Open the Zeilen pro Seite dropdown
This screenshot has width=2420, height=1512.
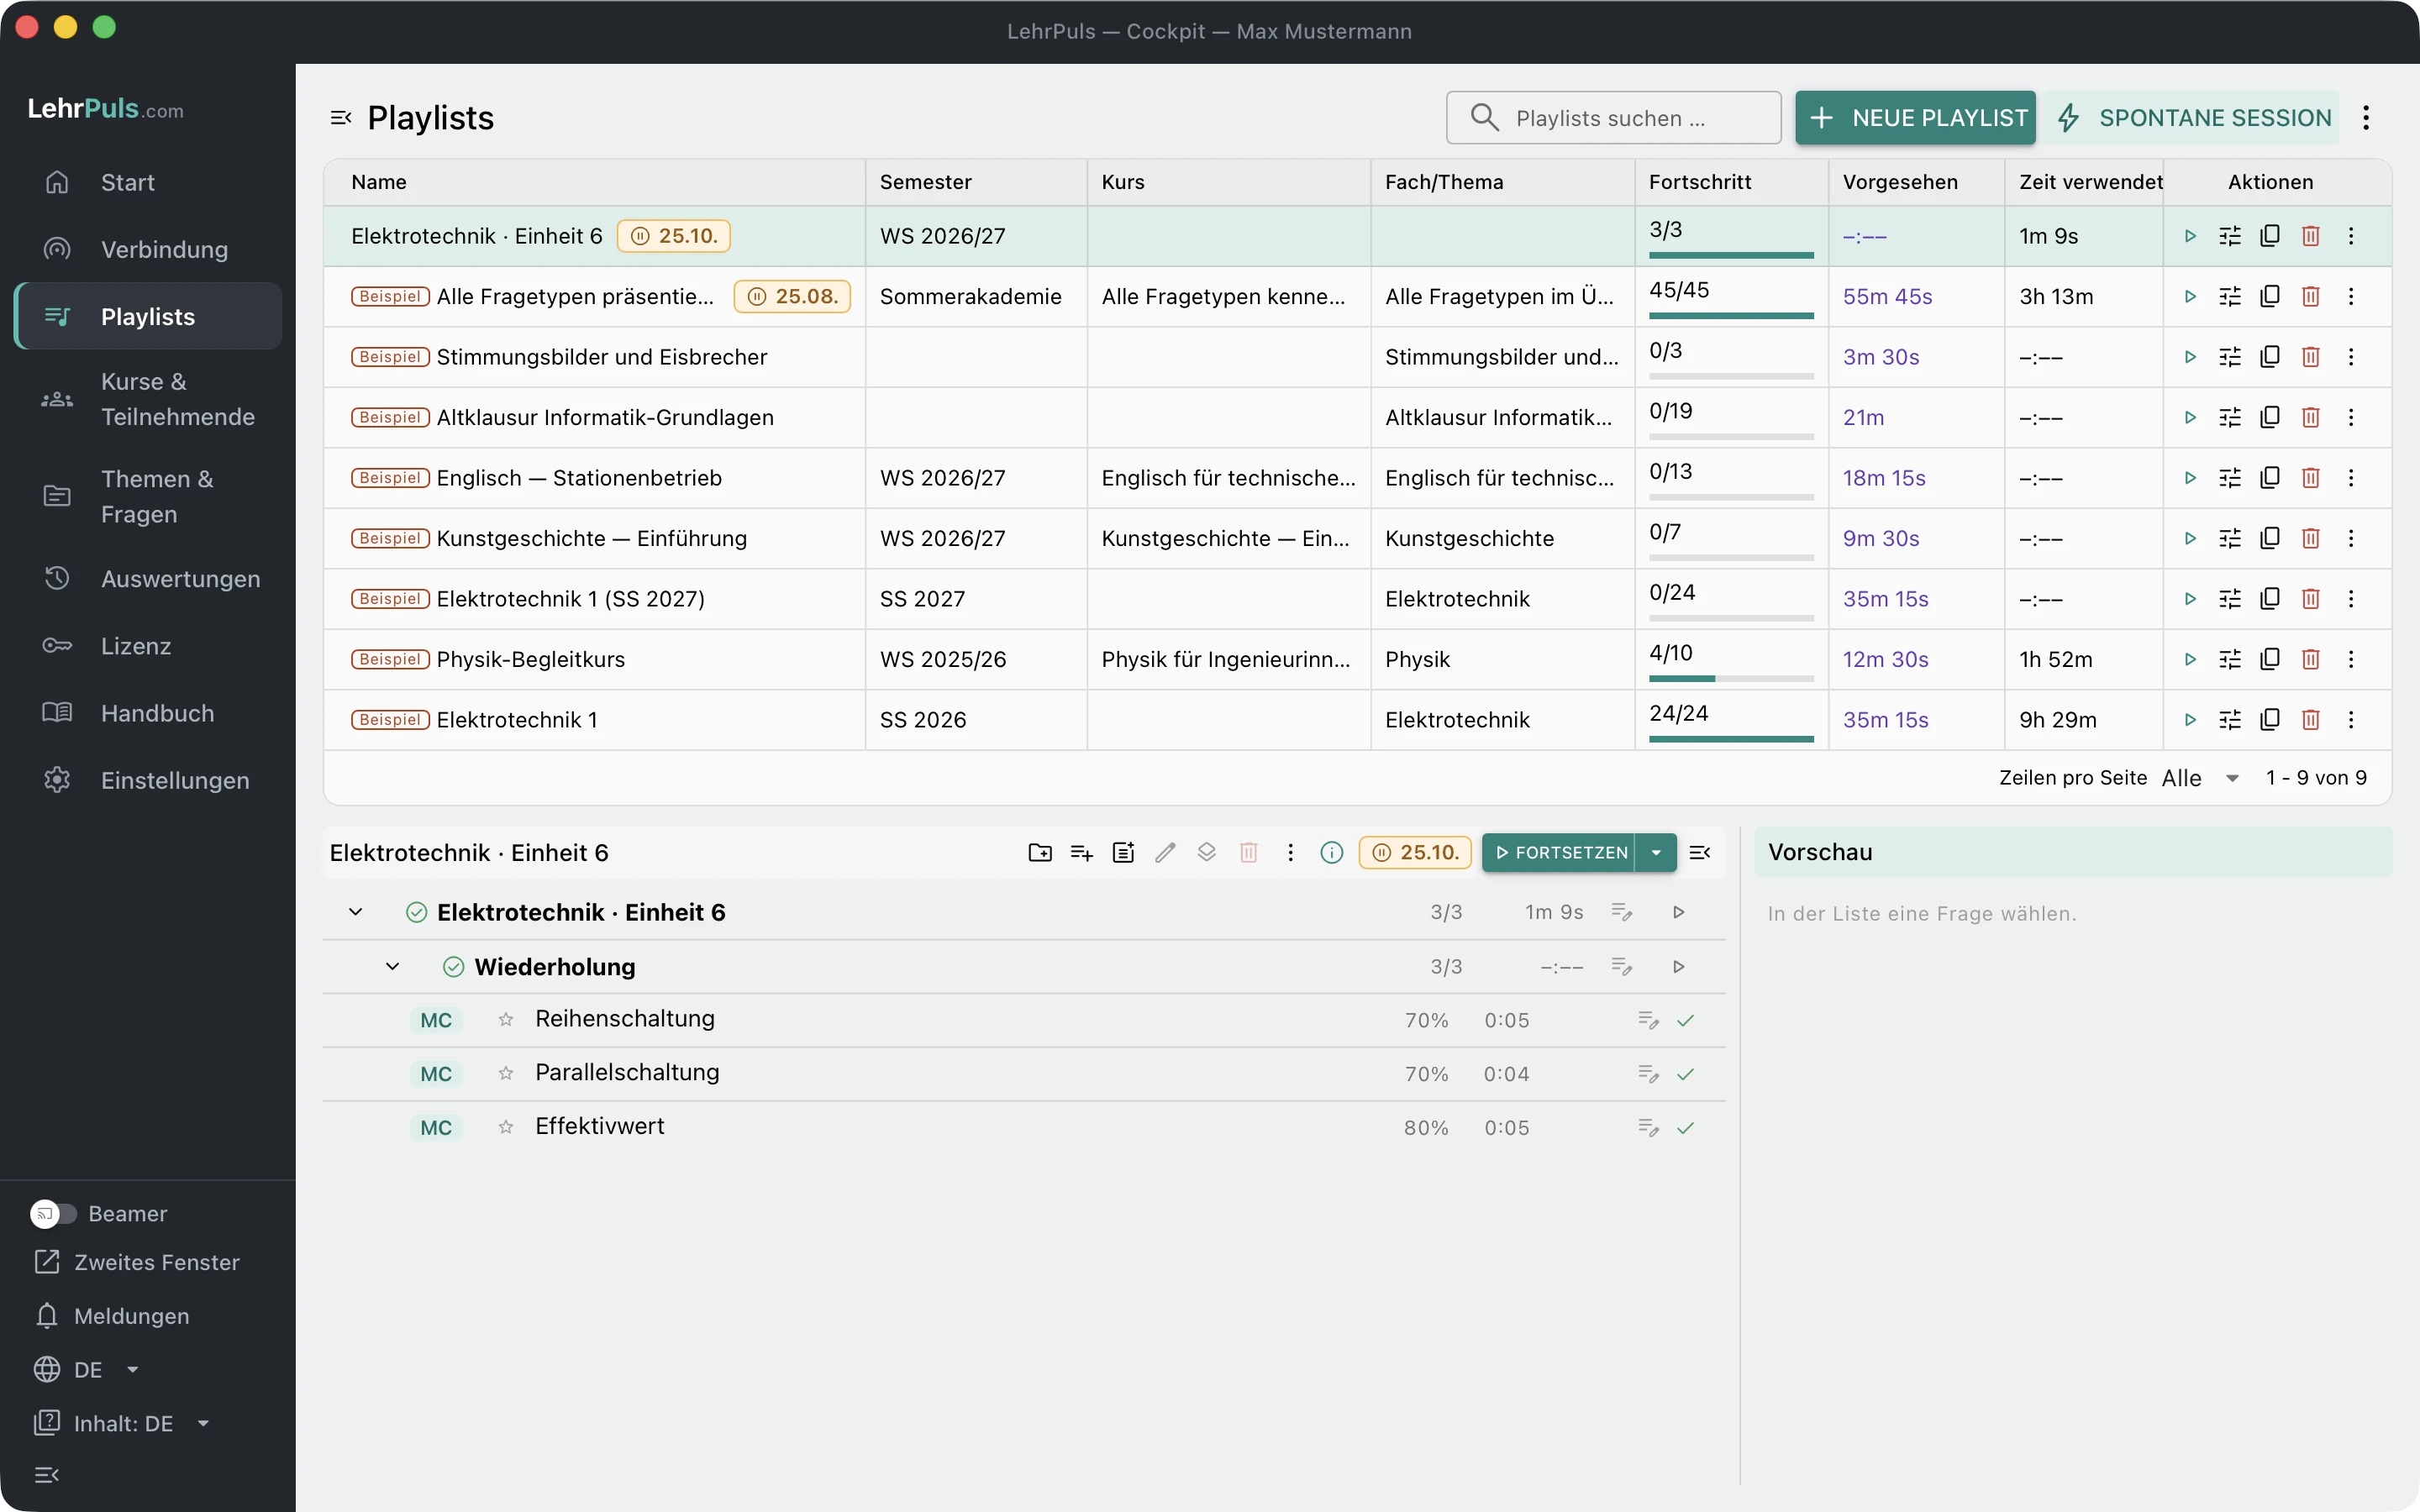click(x=2201, y=778)
